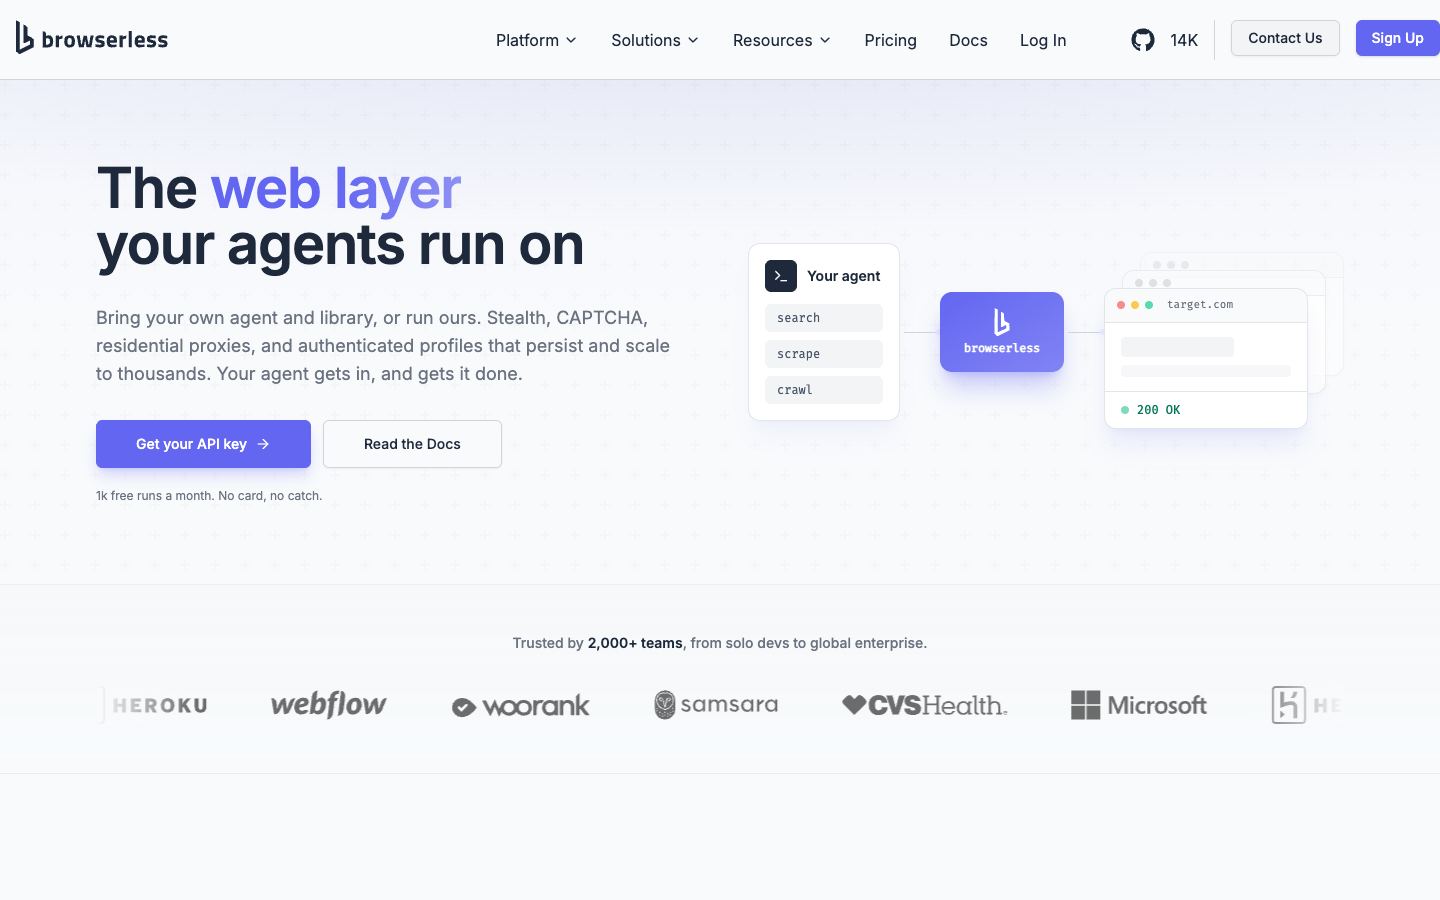The height and width of the screenshot is (900, 1440).
Task: Select the scrape item in agent card
Action: pos(824,354)
